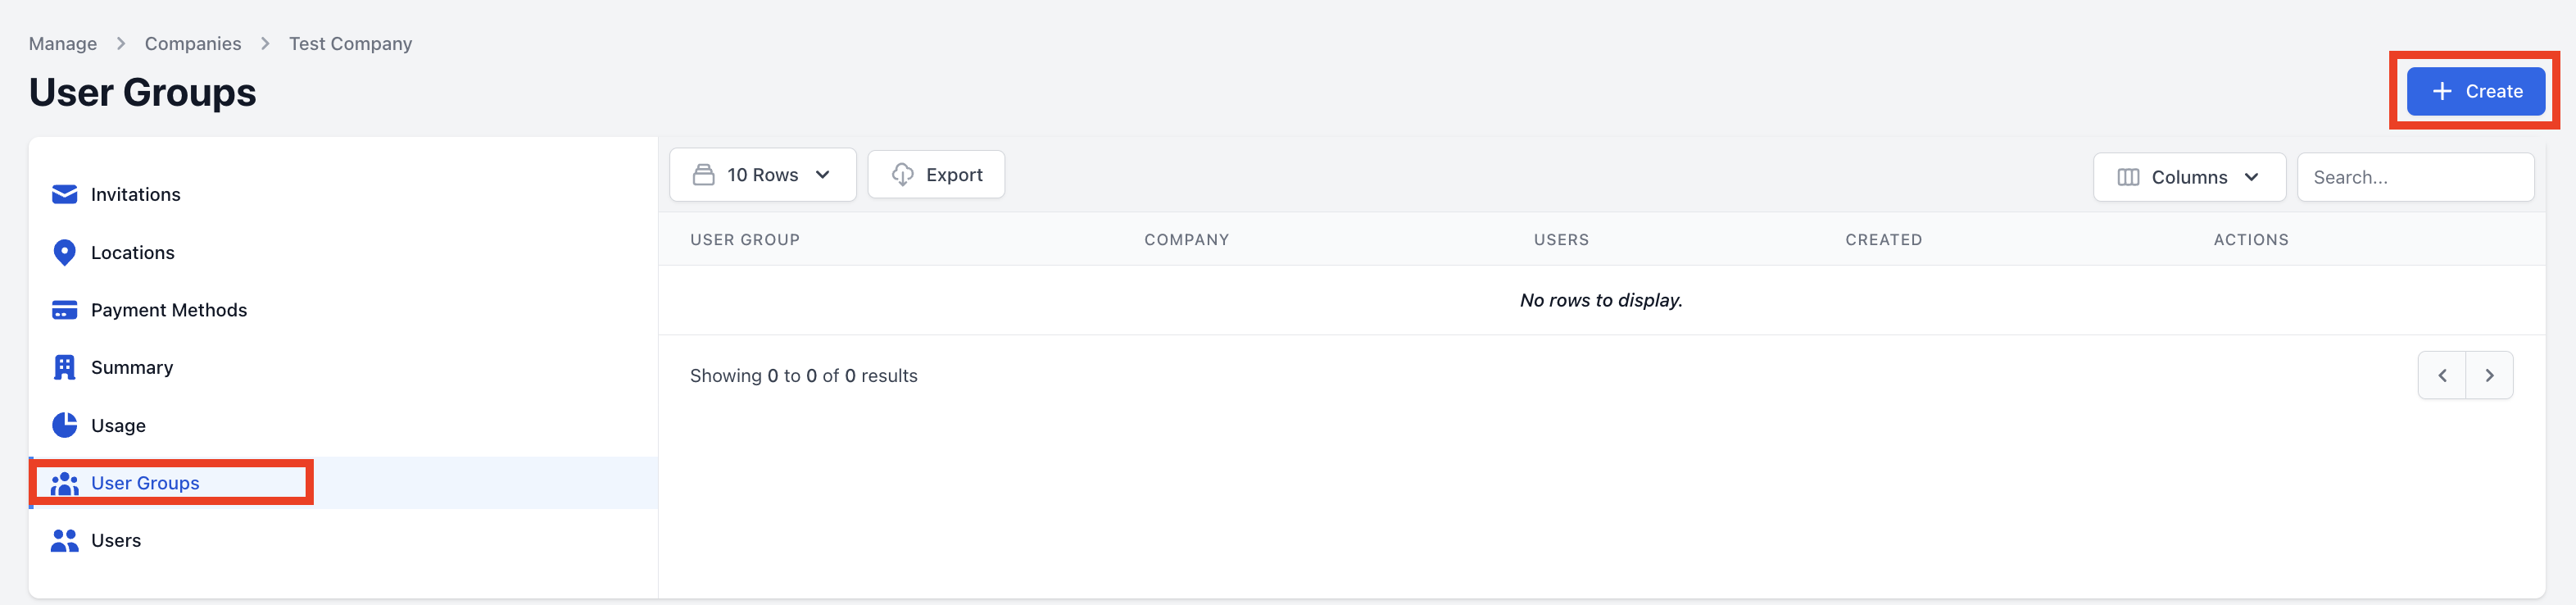Click the Usage pie chart icon
The image size is (2576, 605).
[64, 425]
